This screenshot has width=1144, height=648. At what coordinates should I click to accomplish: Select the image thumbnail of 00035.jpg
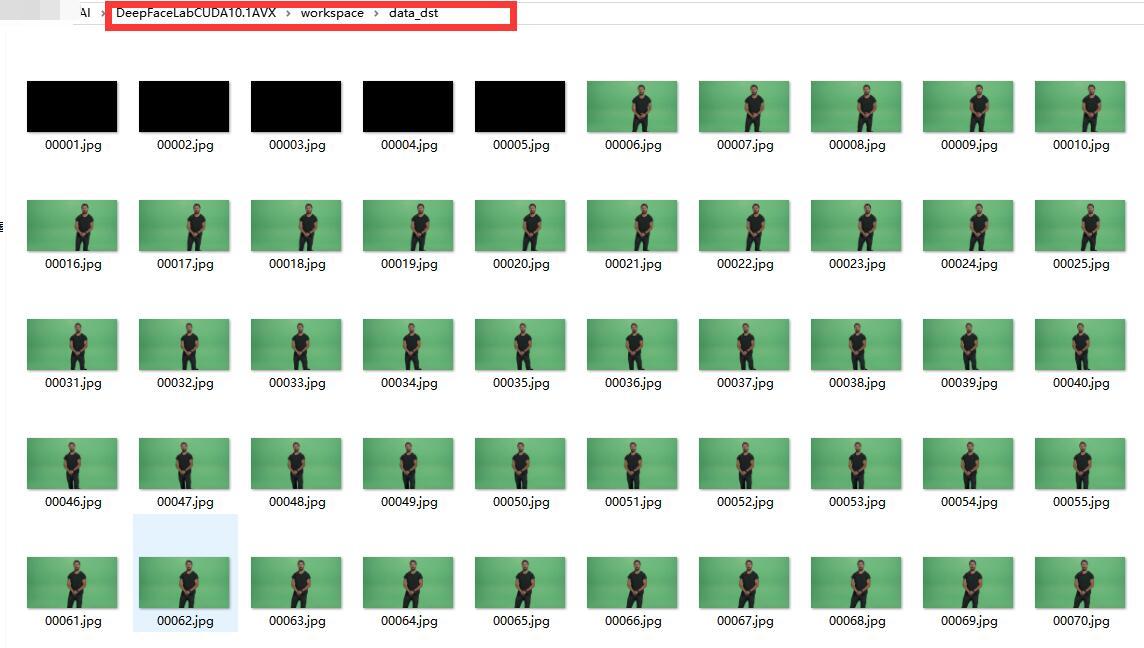coord(520,344)
